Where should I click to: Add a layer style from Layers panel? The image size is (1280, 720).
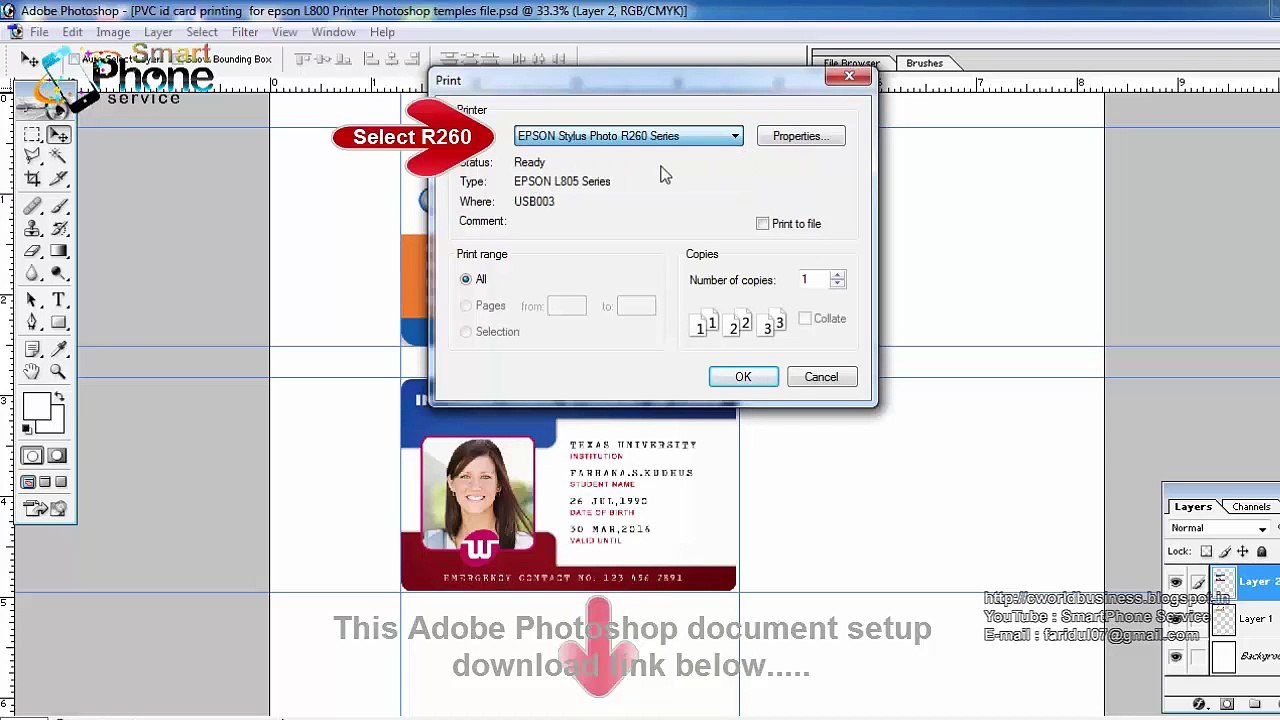[x=1199, y=704]
